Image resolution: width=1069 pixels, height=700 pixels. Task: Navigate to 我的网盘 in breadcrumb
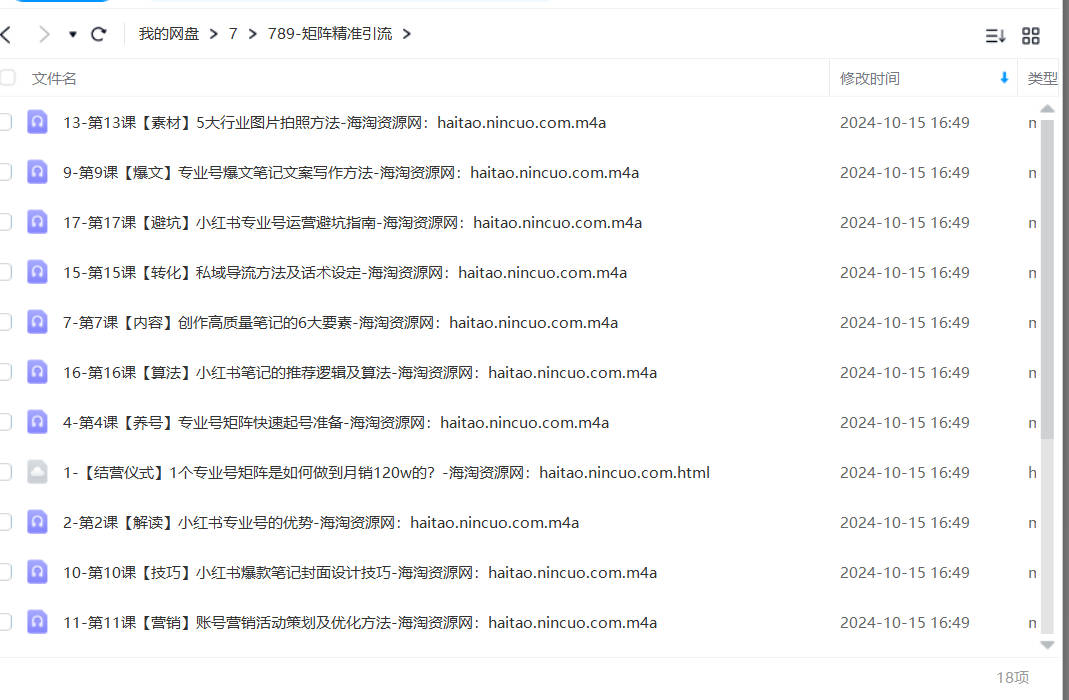(x=168, y=34)
